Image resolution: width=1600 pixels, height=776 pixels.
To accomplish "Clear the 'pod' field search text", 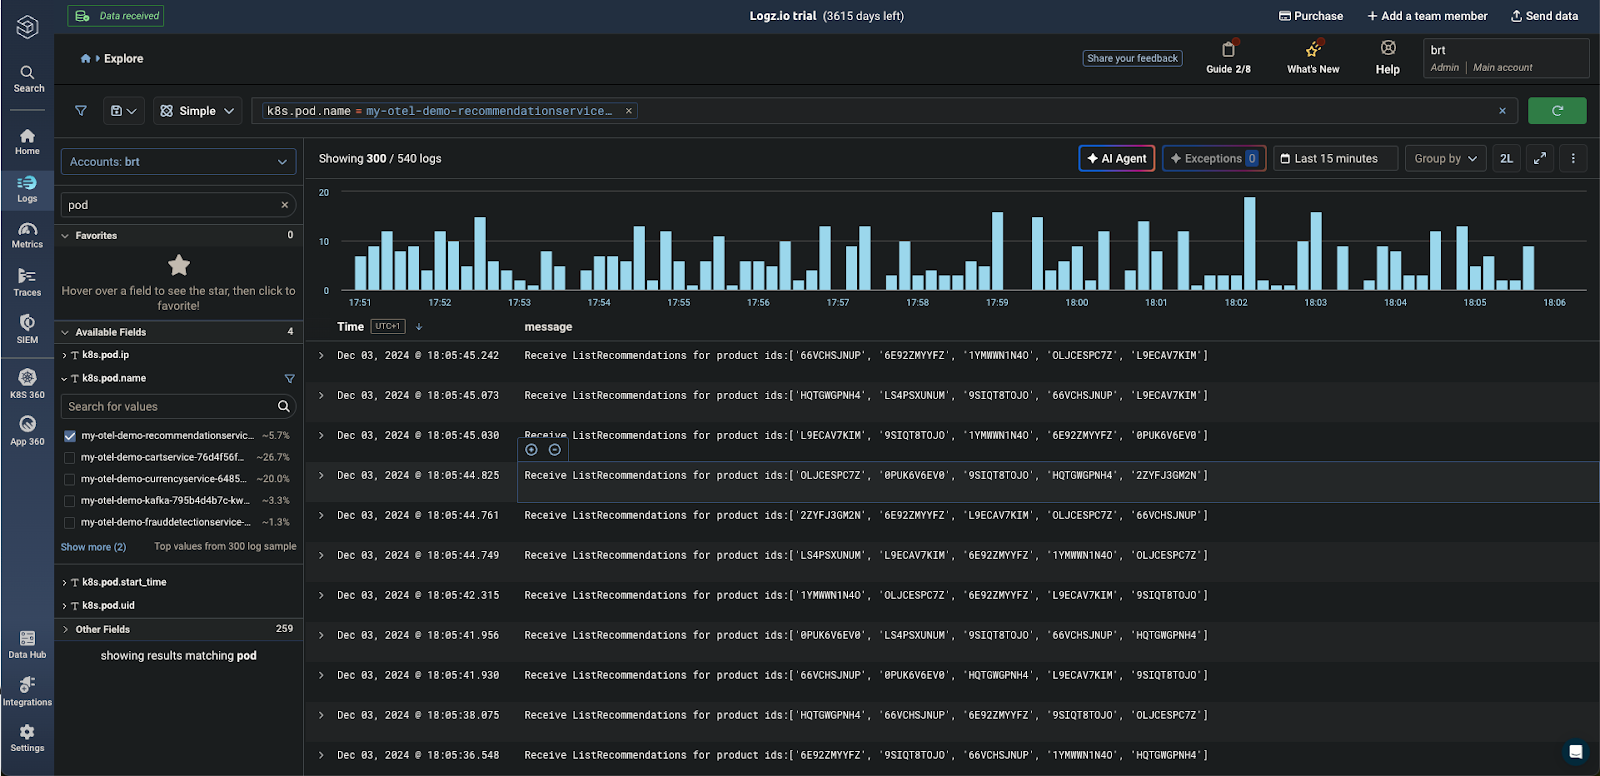I will tap(284, 205).
